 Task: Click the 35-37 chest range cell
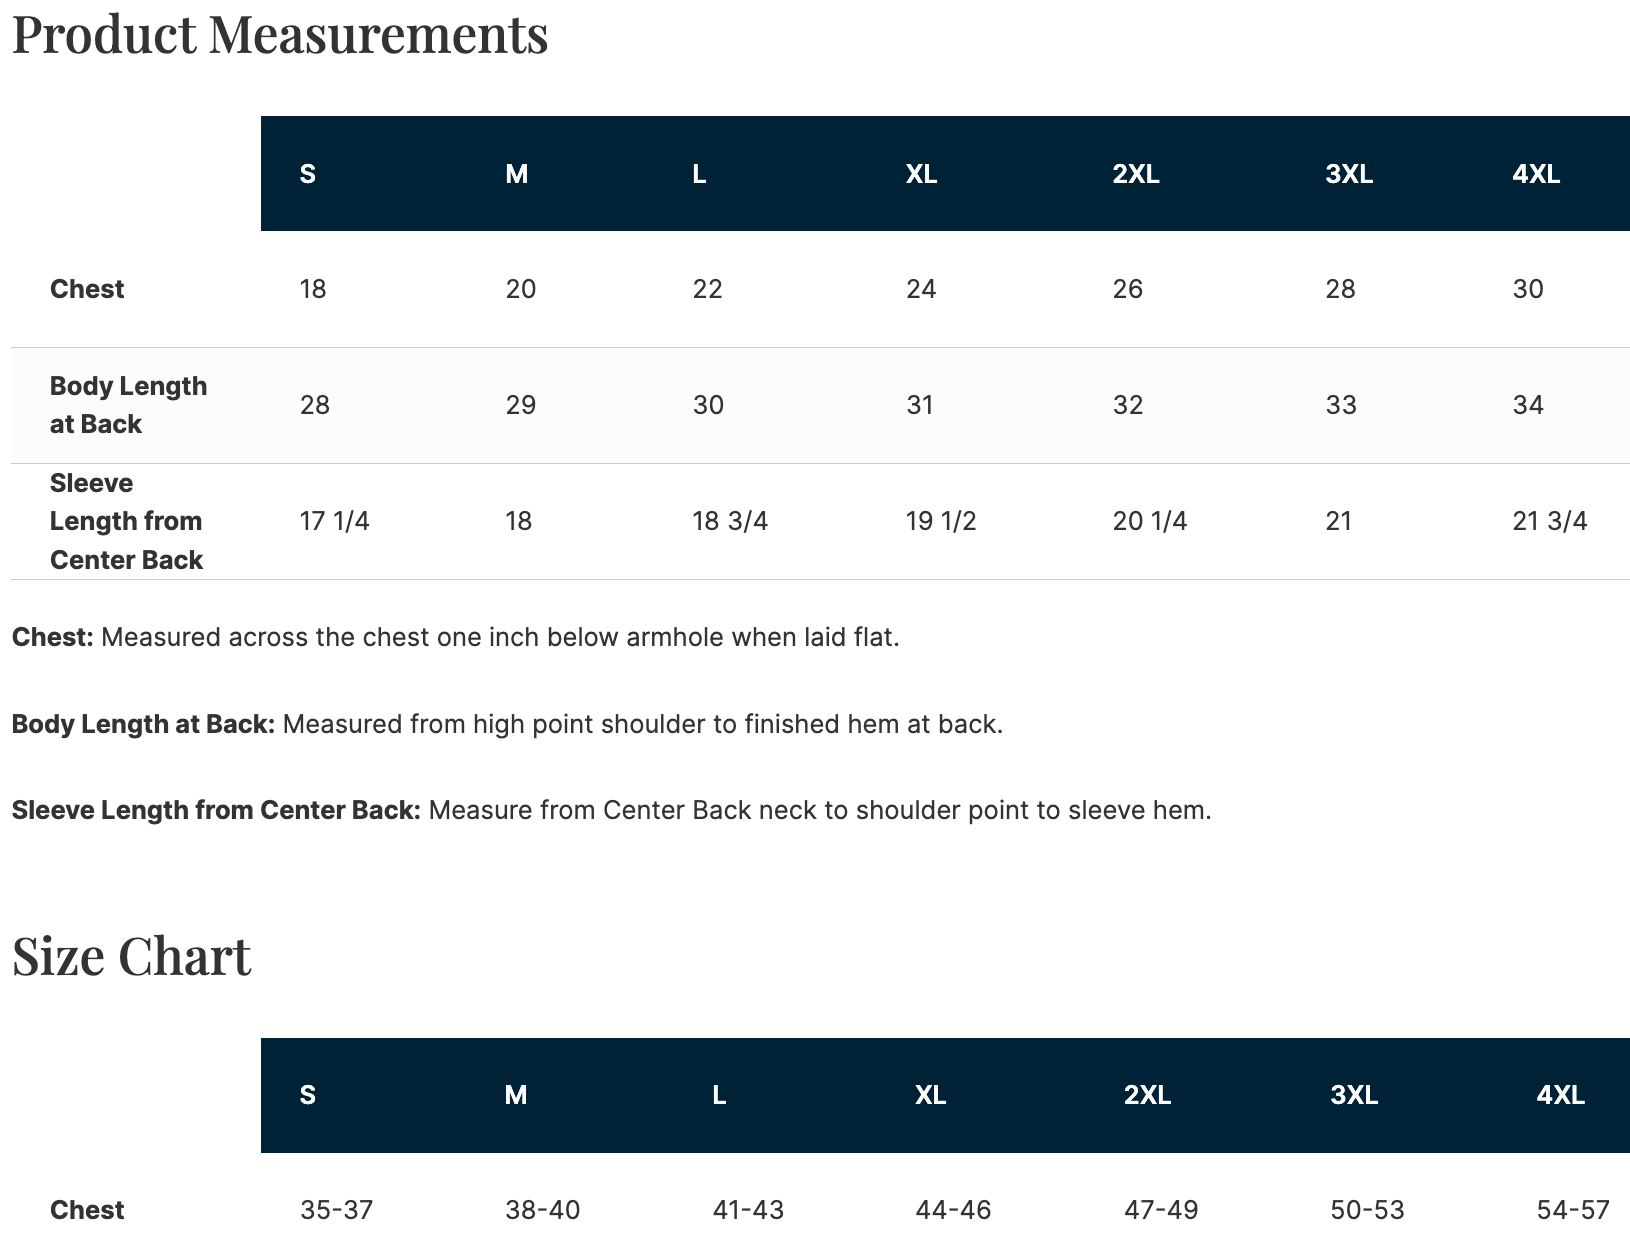[336, 1210]
